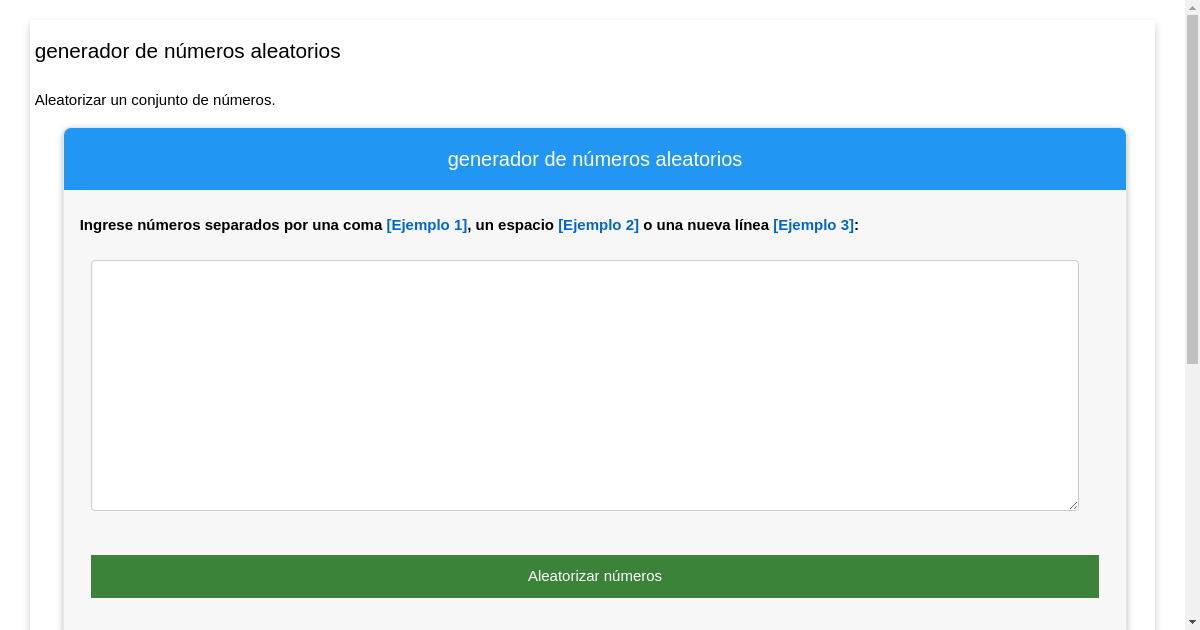
Task: Click the label text "un espacio"
Action: coord(513,225)
